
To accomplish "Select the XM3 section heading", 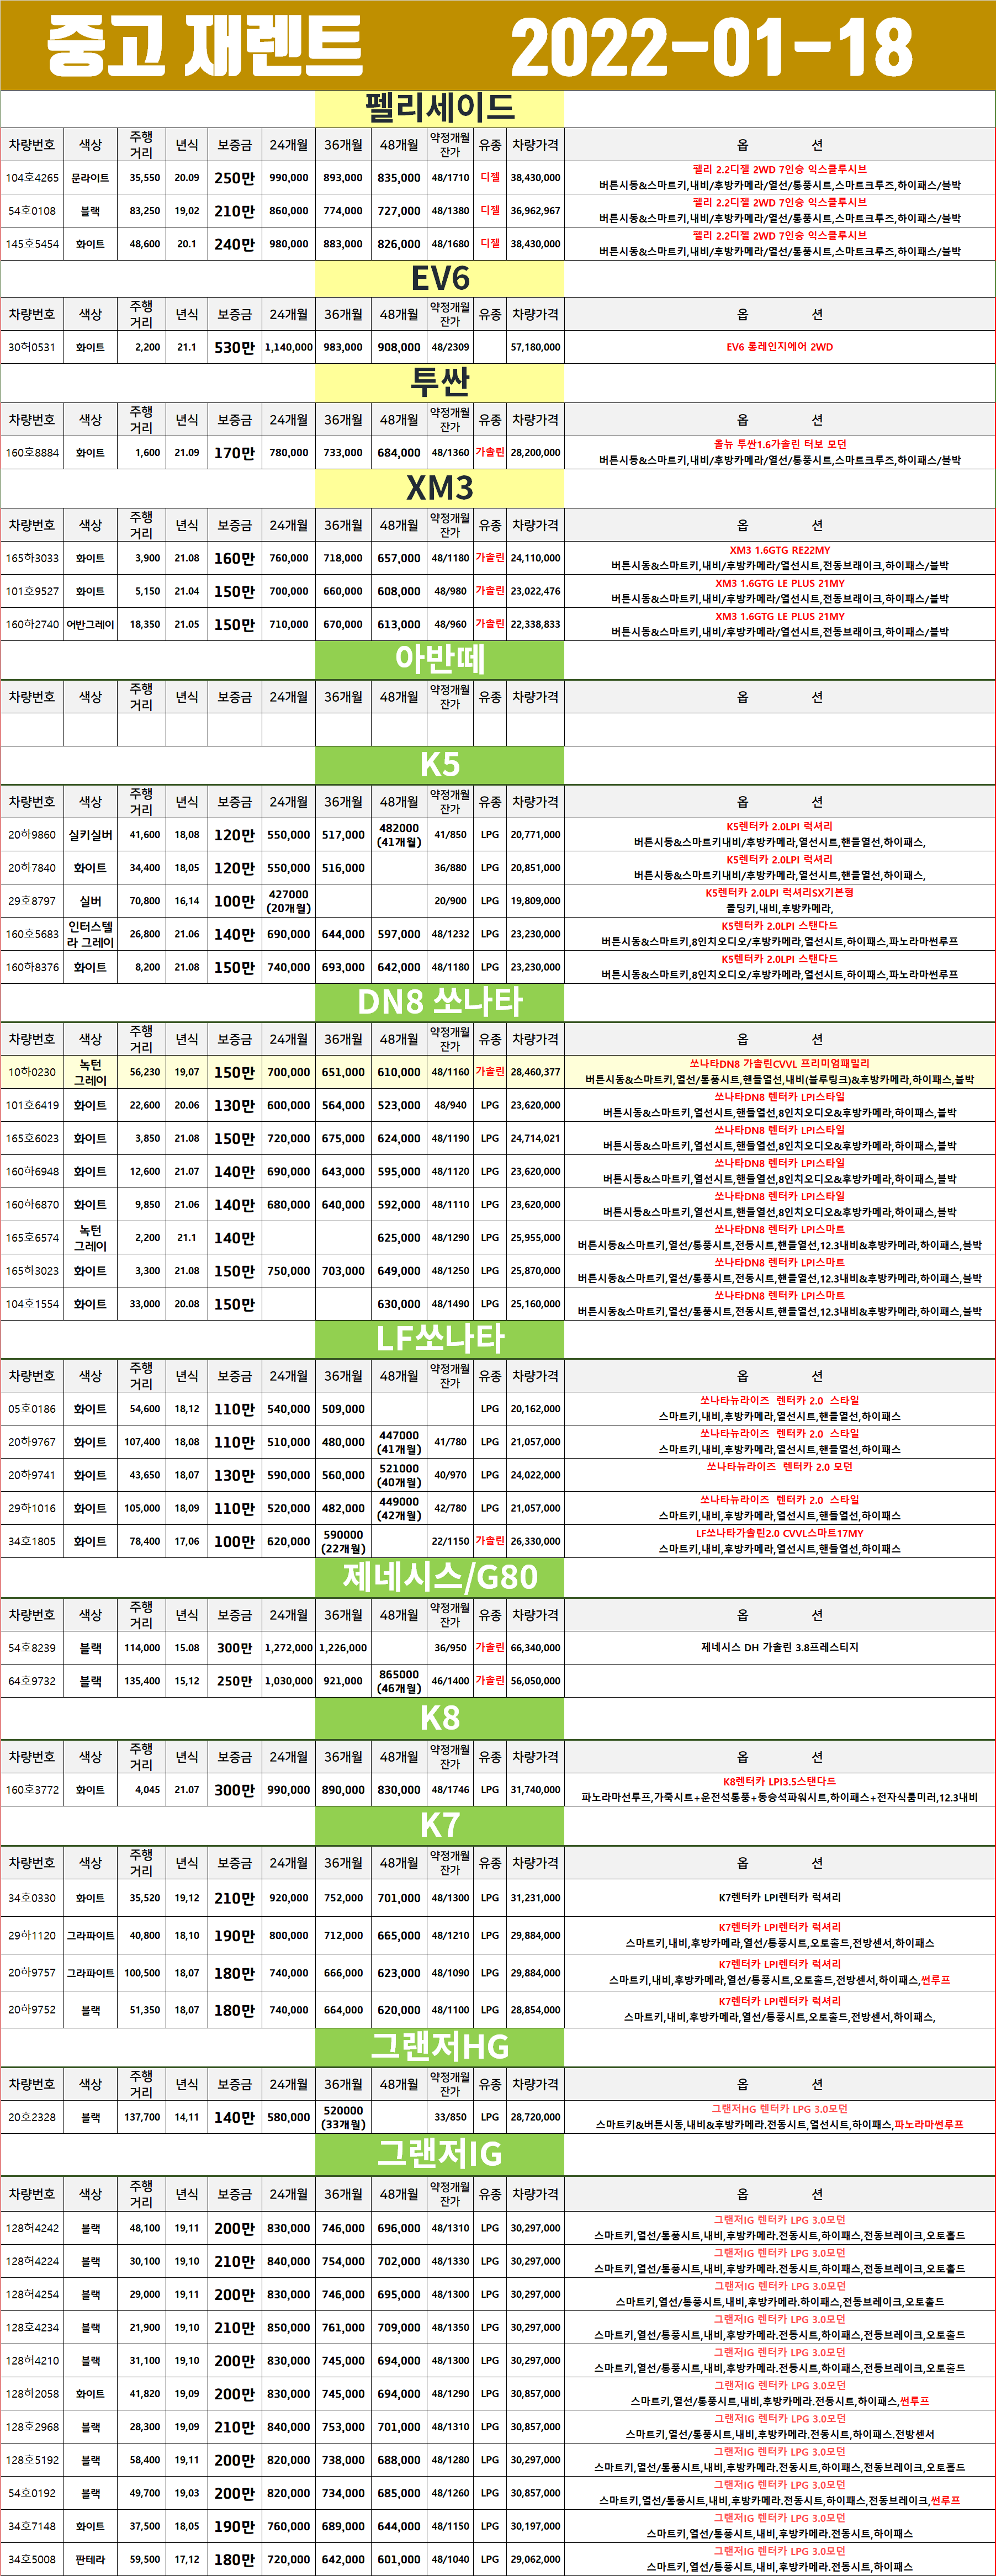I will click(440, 488).
